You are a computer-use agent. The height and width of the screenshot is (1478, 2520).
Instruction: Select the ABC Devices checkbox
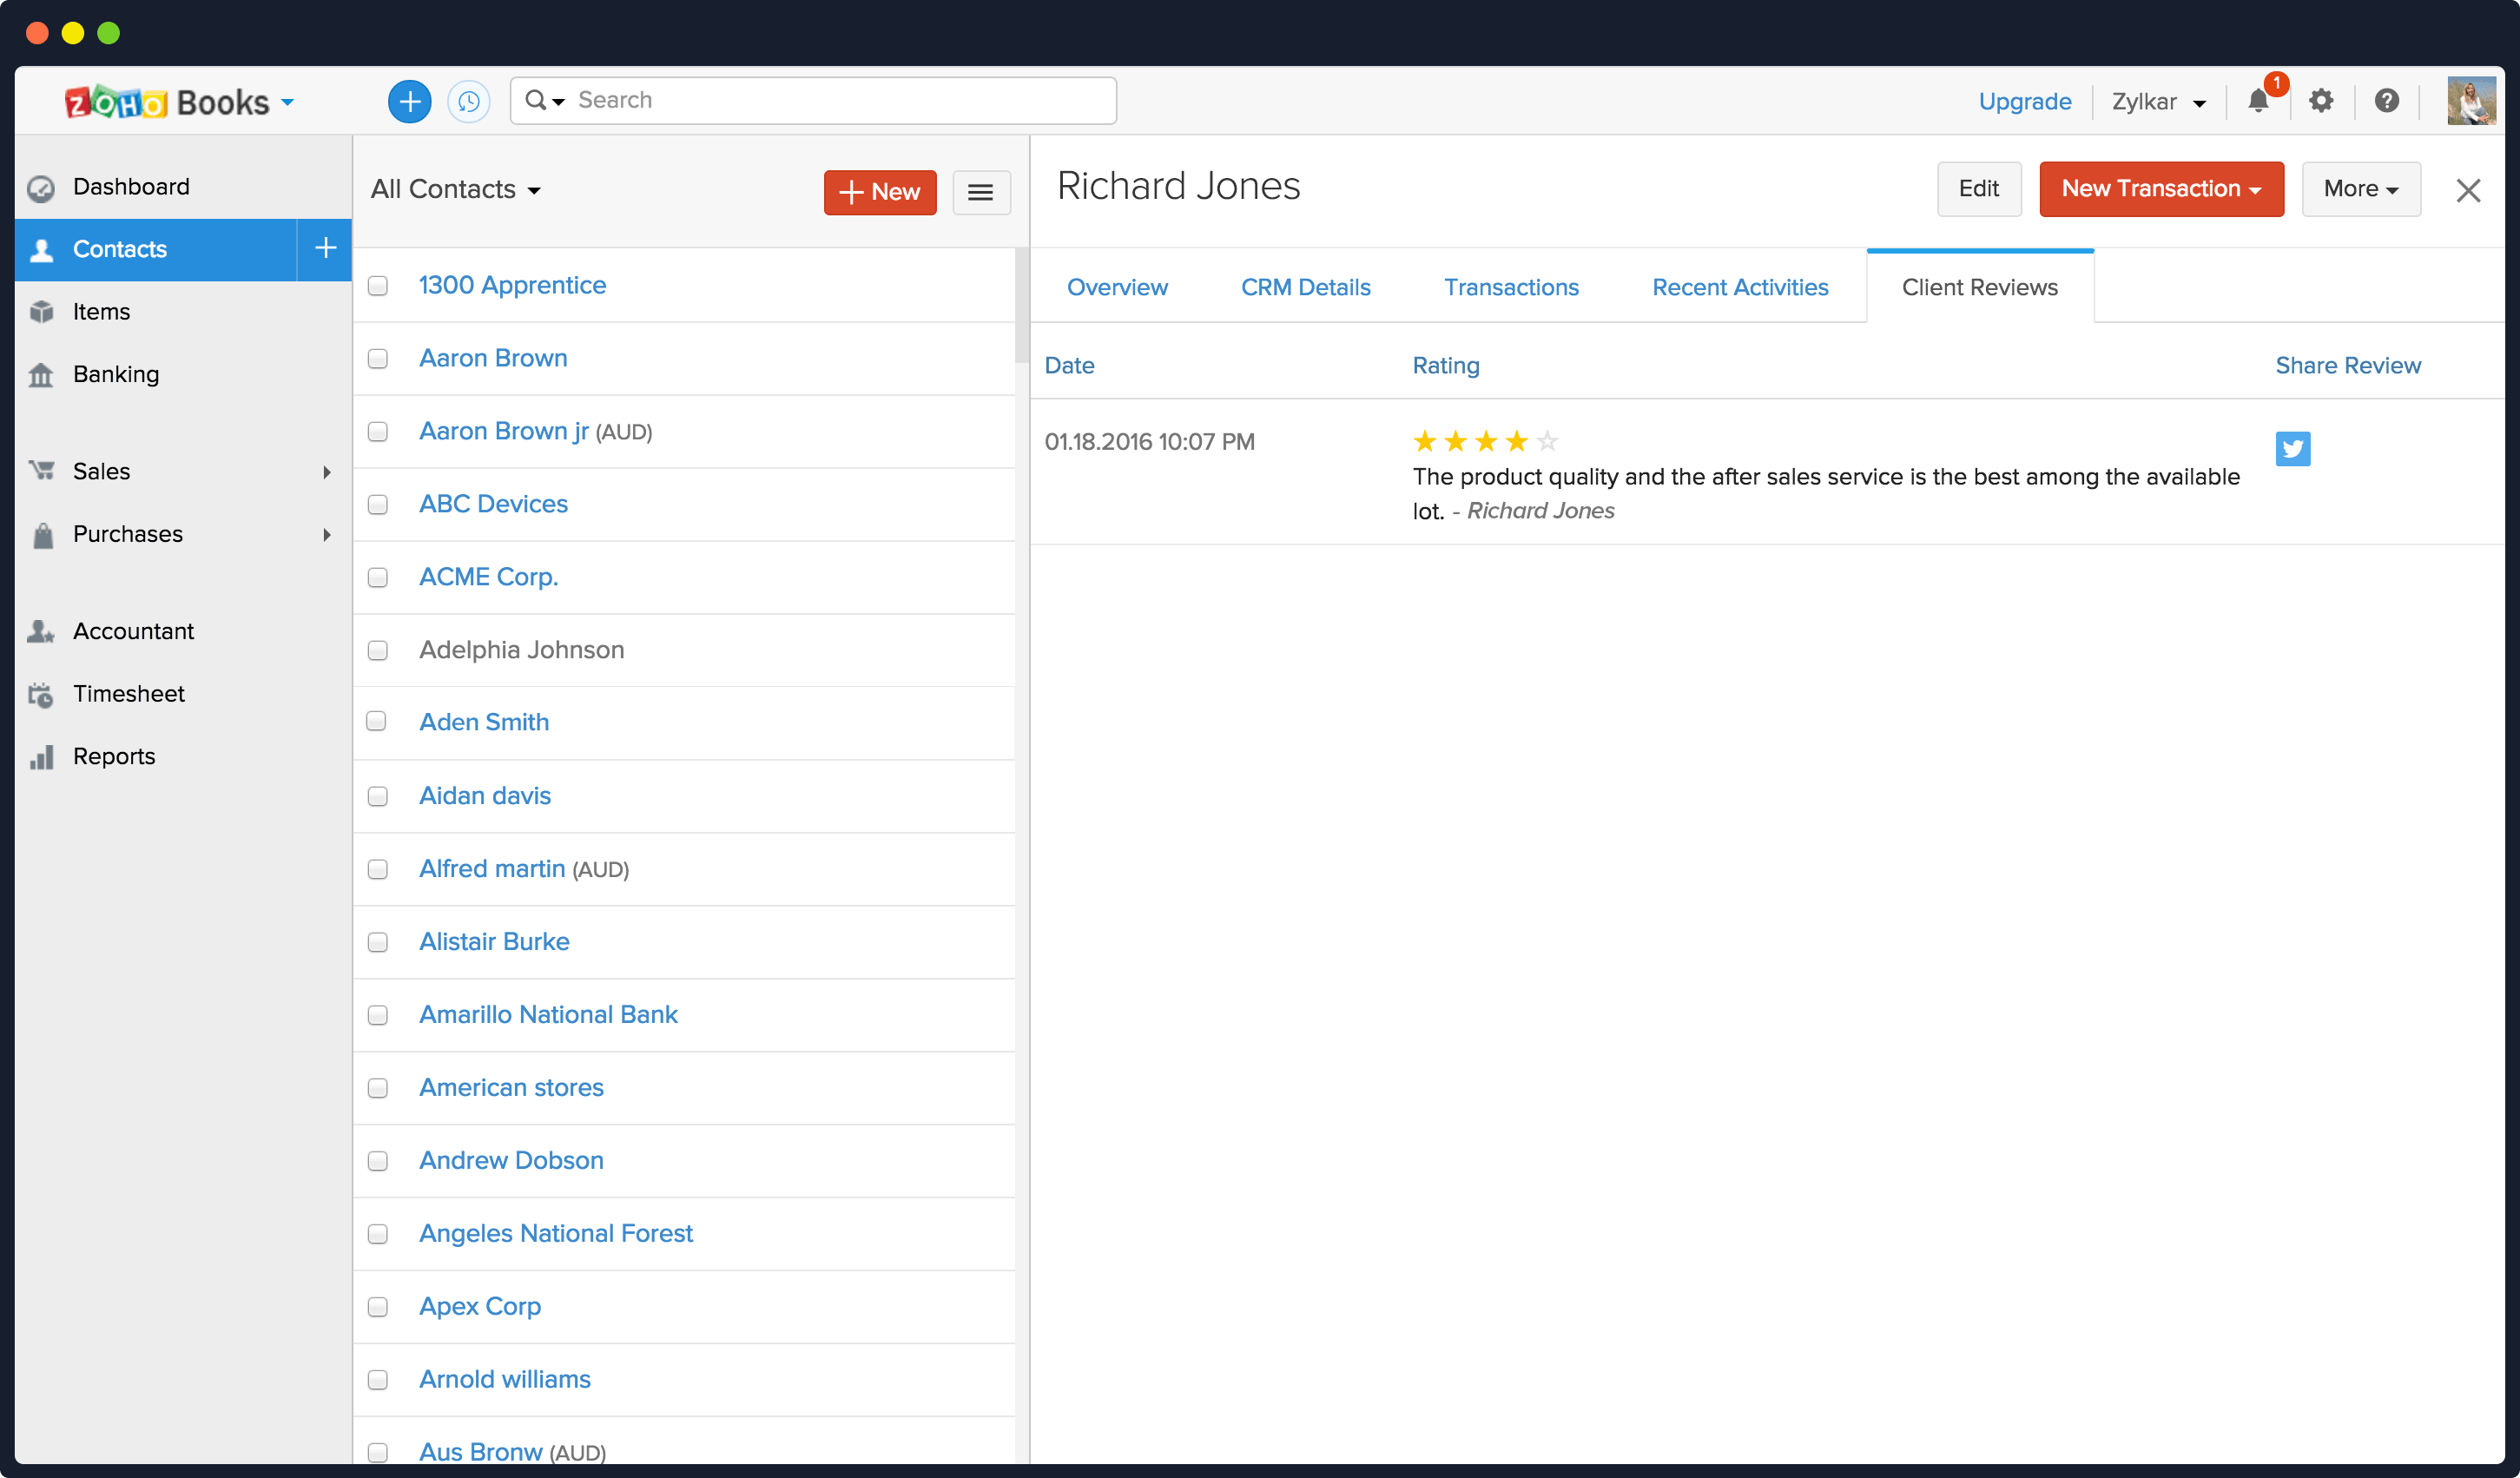tap(378, 504)
